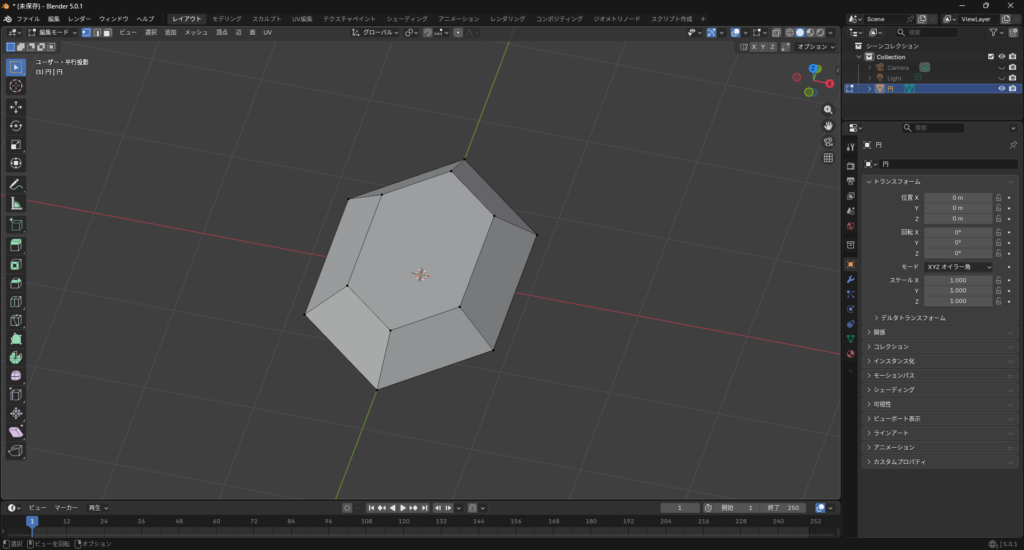Hide the 円 object with eye icon

[1001, 88]
